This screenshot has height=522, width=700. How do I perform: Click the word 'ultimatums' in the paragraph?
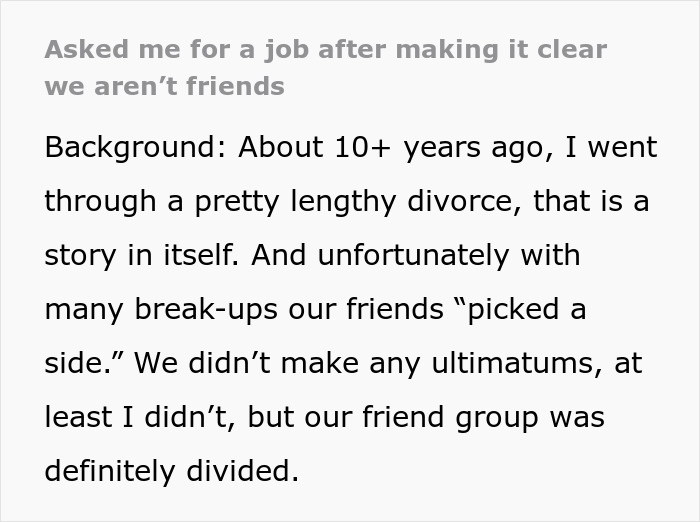[516, 364]
